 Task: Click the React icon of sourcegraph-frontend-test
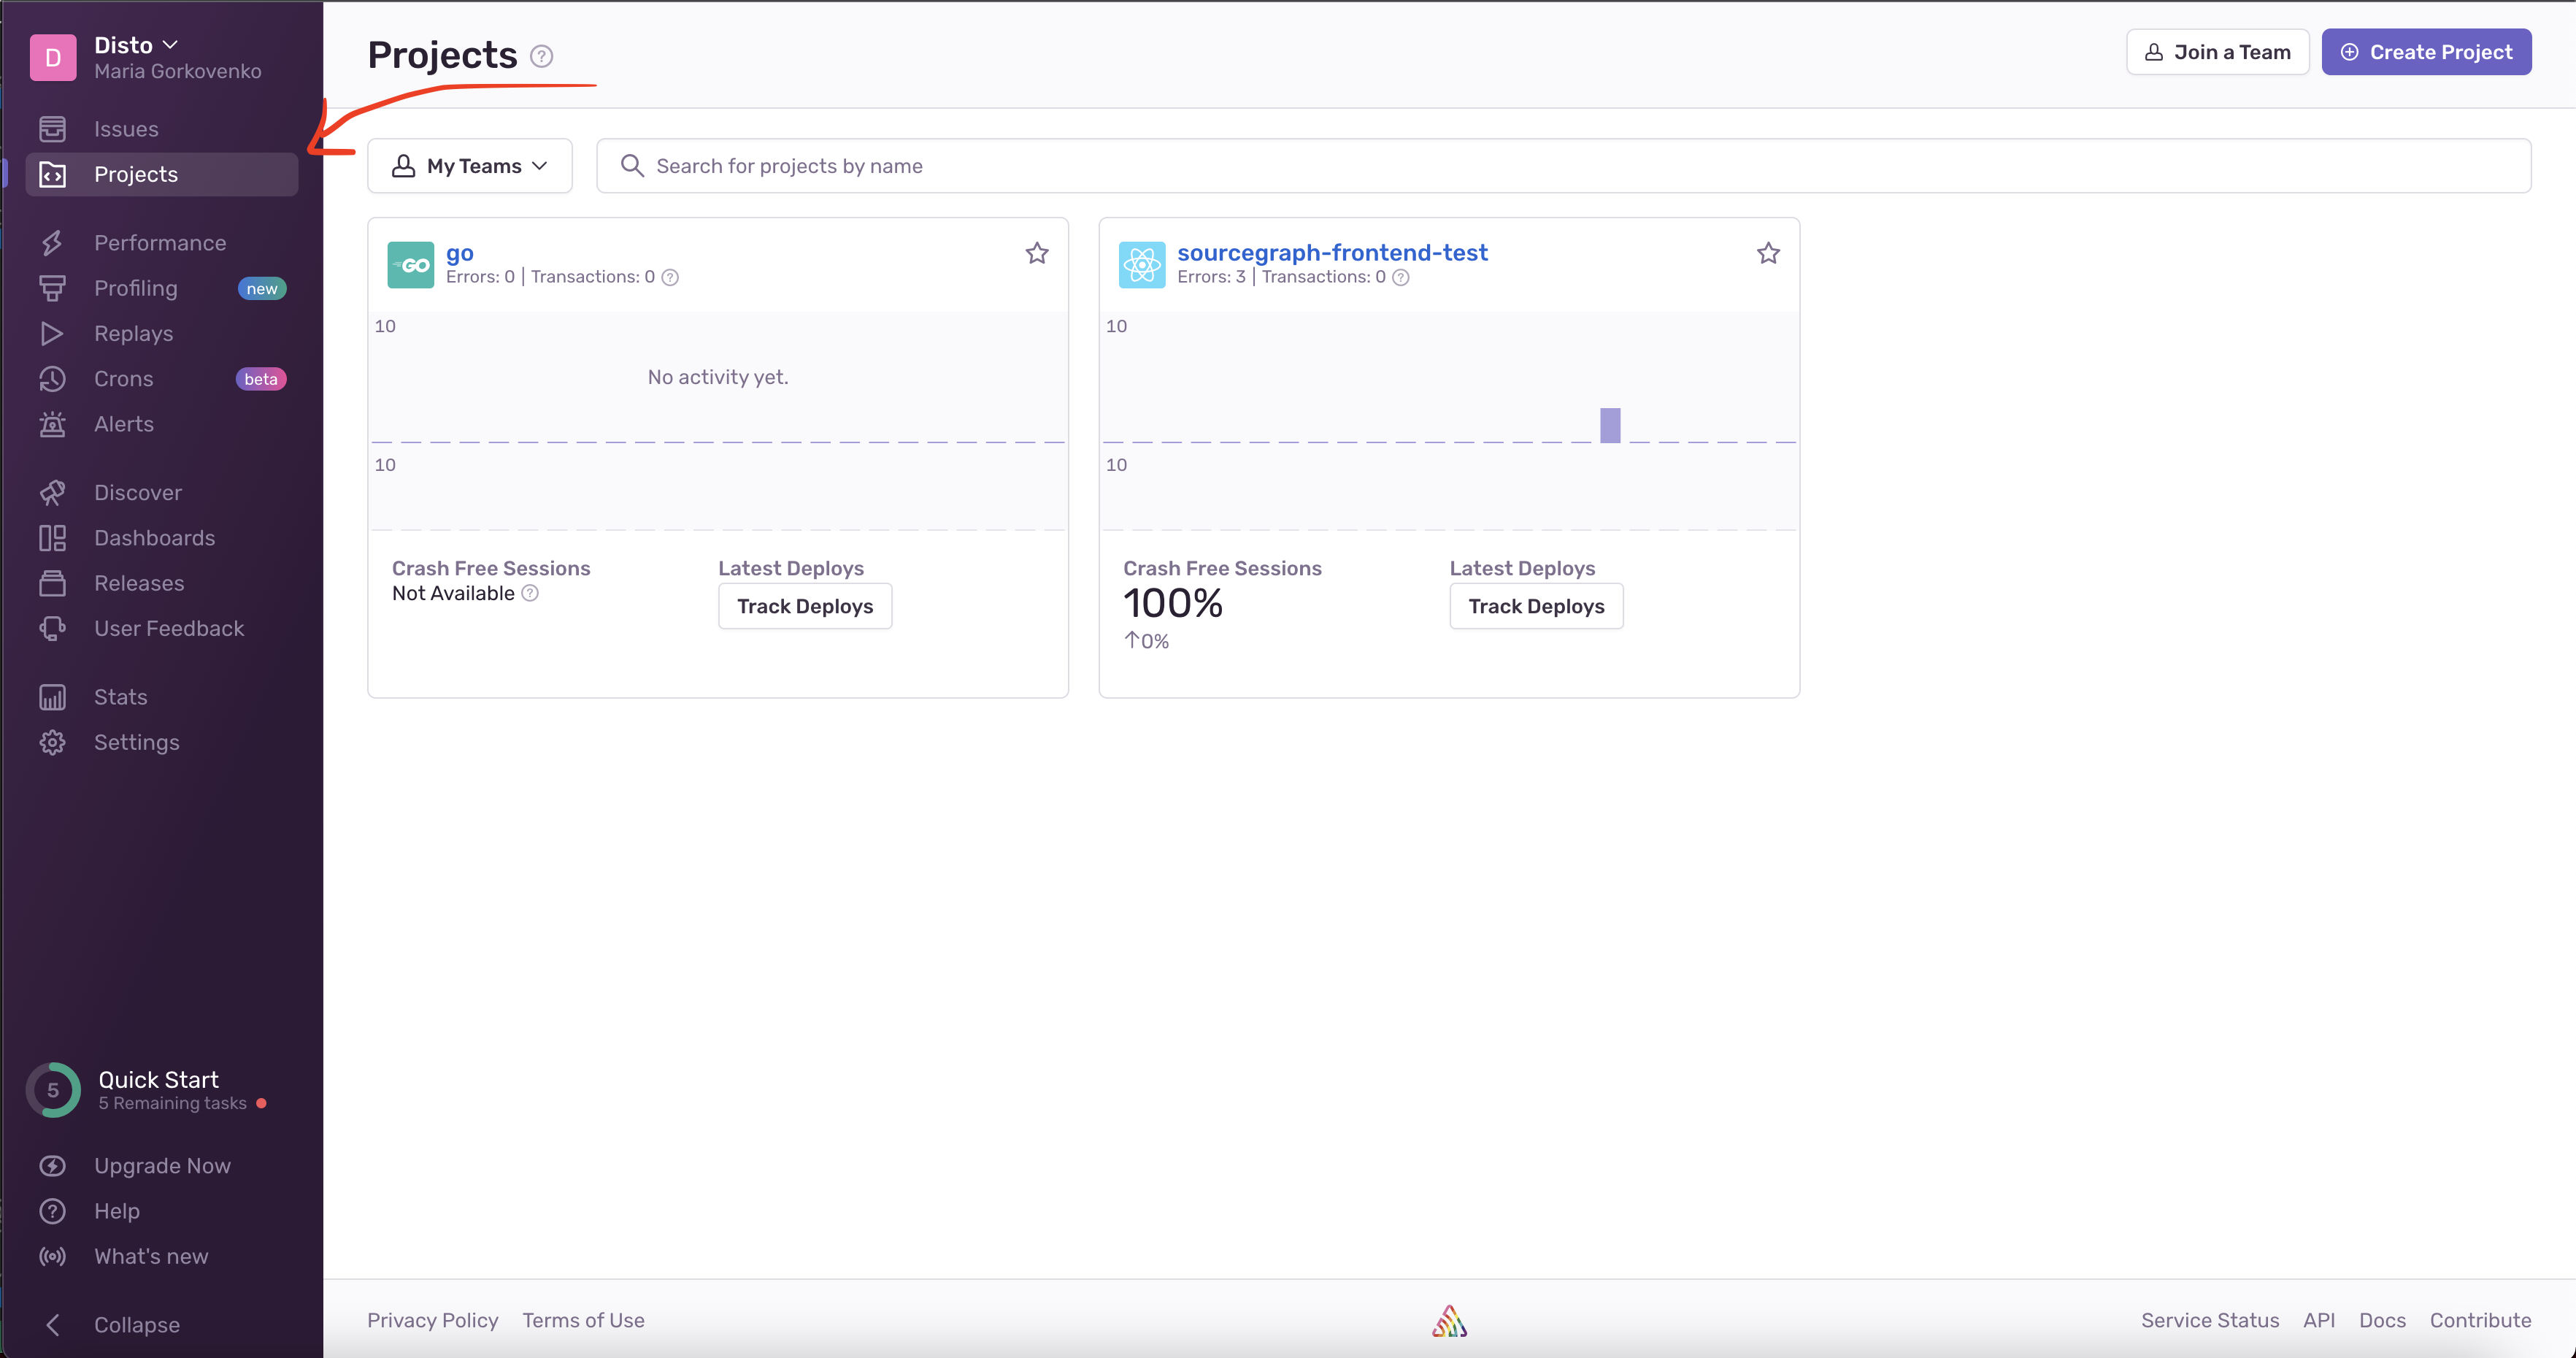(x=1141, y=265)
